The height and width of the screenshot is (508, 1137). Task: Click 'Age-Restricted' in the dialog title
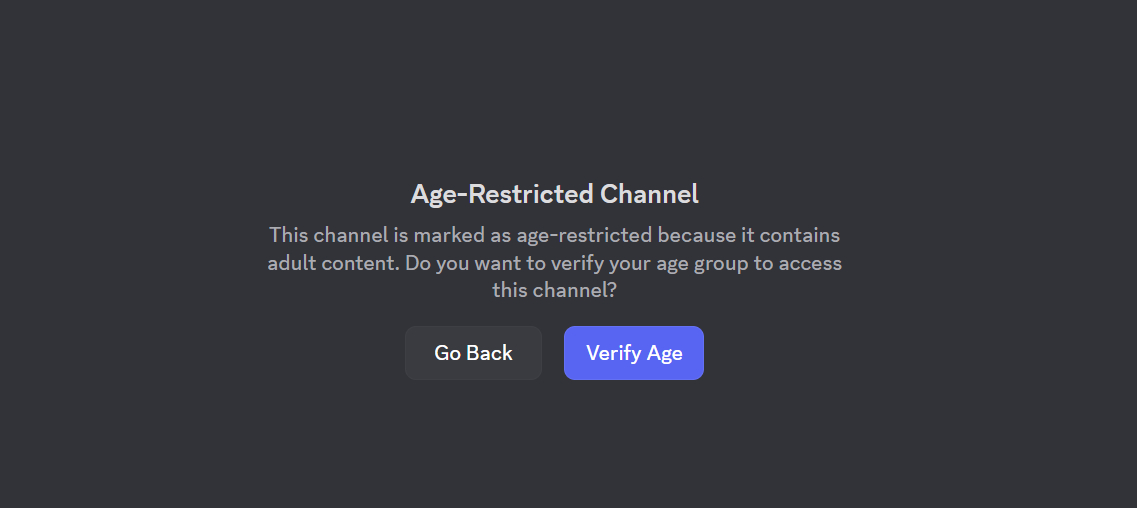503,194
